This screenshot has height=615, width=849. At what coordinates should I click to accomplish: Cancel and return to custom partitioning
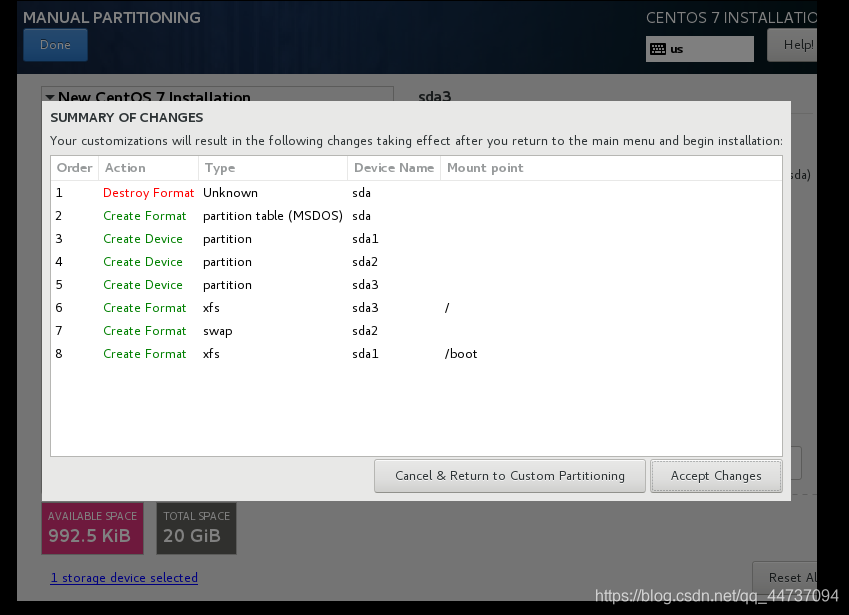click(x=510, y=476)
